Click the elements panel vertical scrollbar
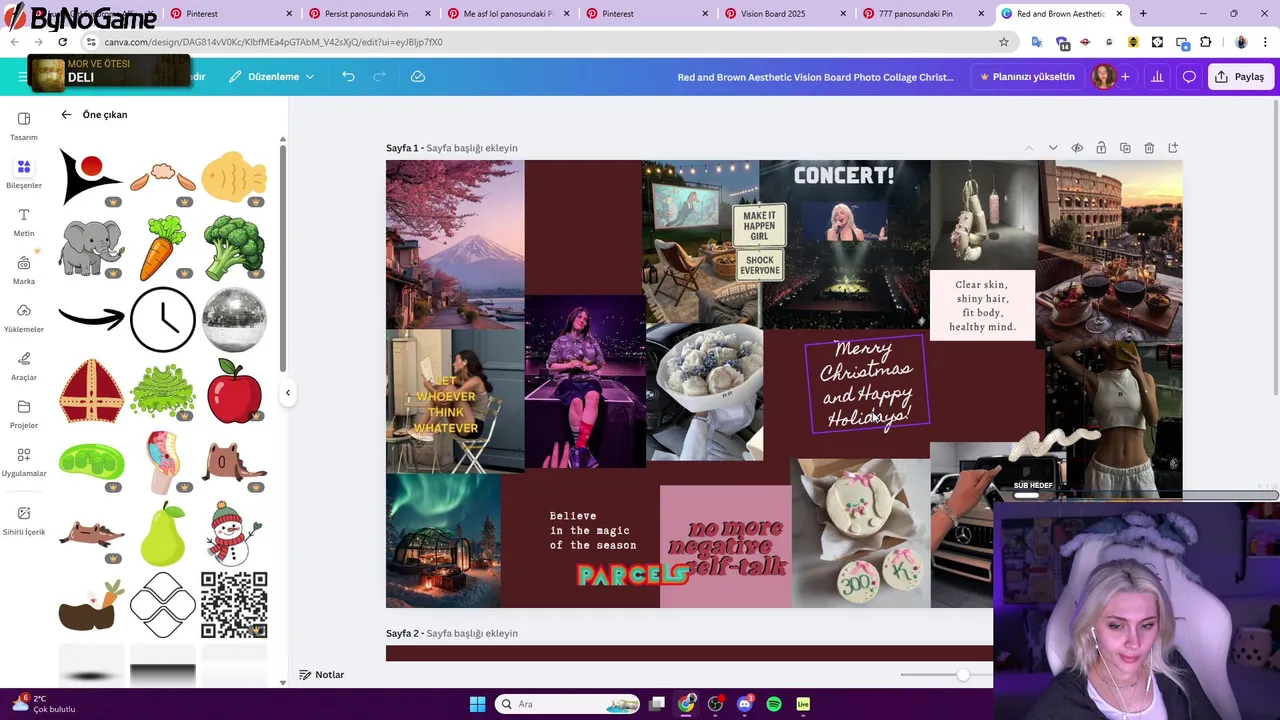1280x720 pixels. (x=283, y=260)
